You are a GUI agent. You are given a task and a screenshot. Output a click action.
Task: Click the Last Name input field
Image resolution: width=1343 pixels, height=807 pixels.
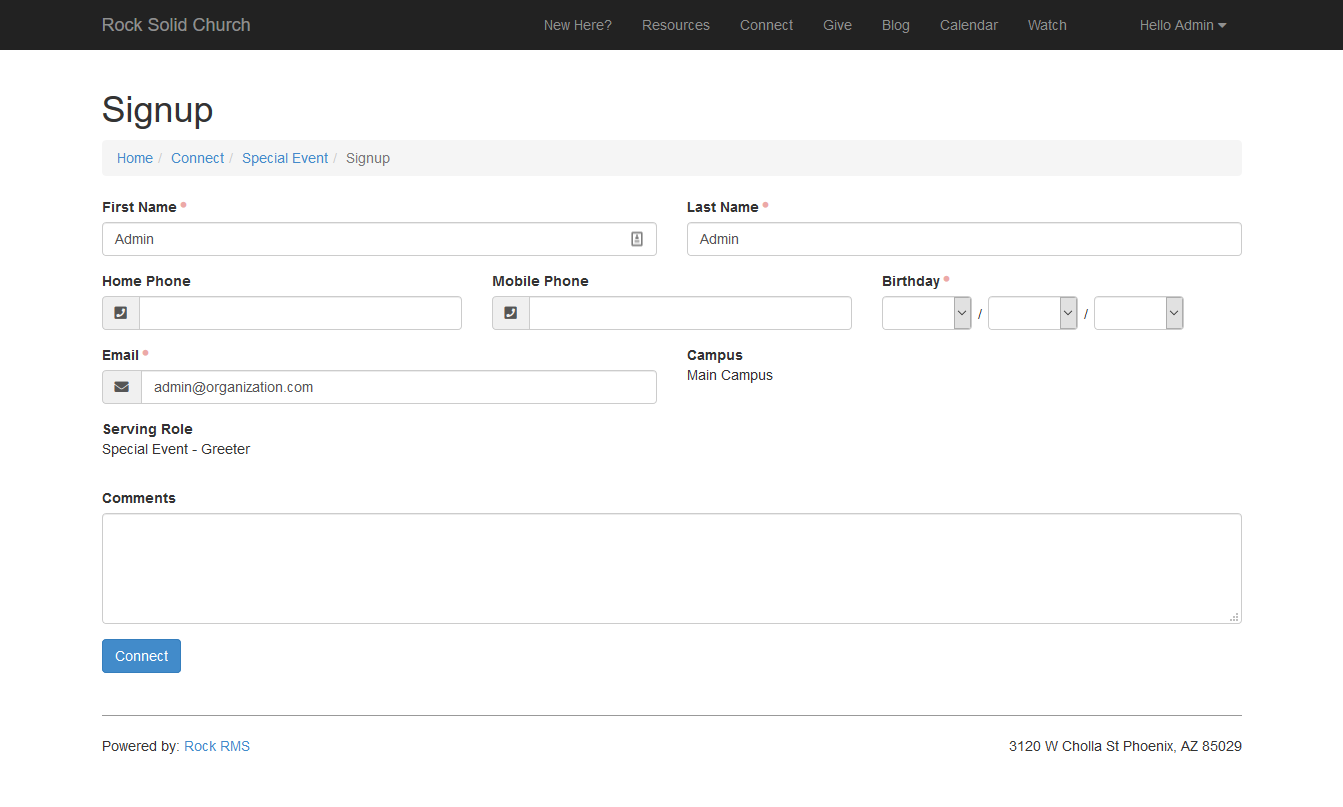point(963,239)
